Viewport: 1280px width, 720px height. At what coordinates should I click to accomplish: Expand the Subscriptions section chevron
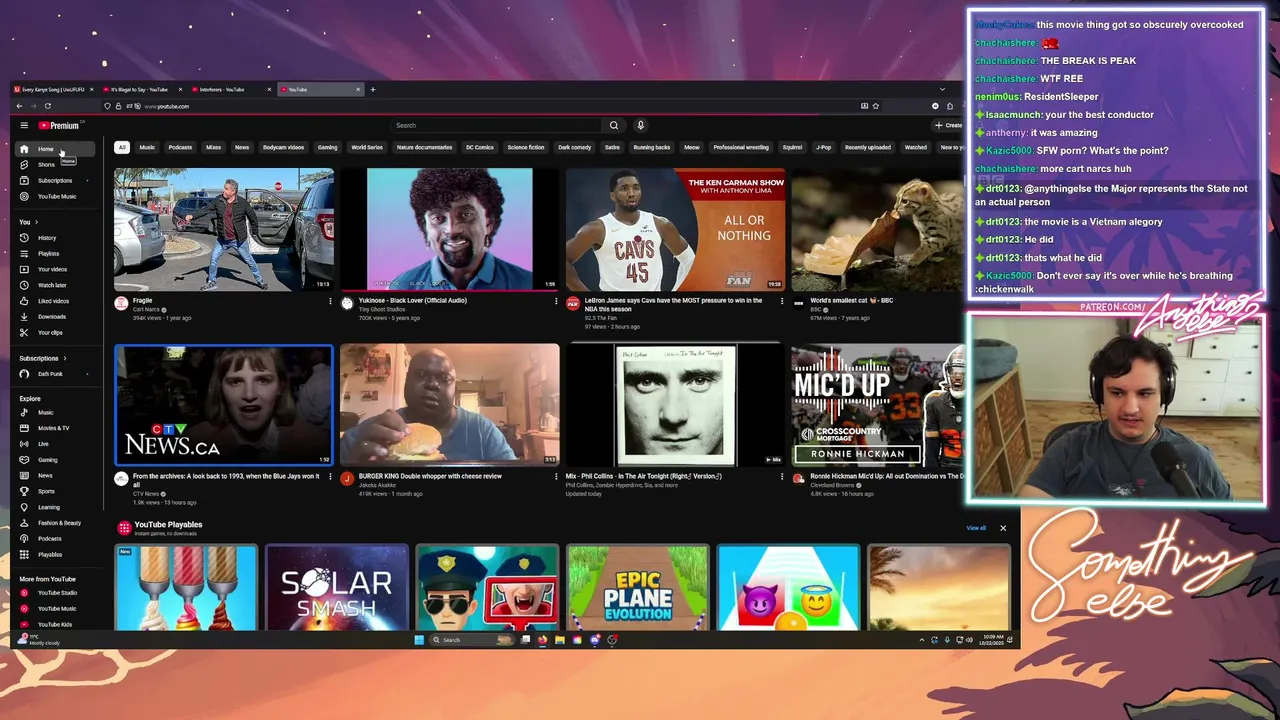click(65, 358)
